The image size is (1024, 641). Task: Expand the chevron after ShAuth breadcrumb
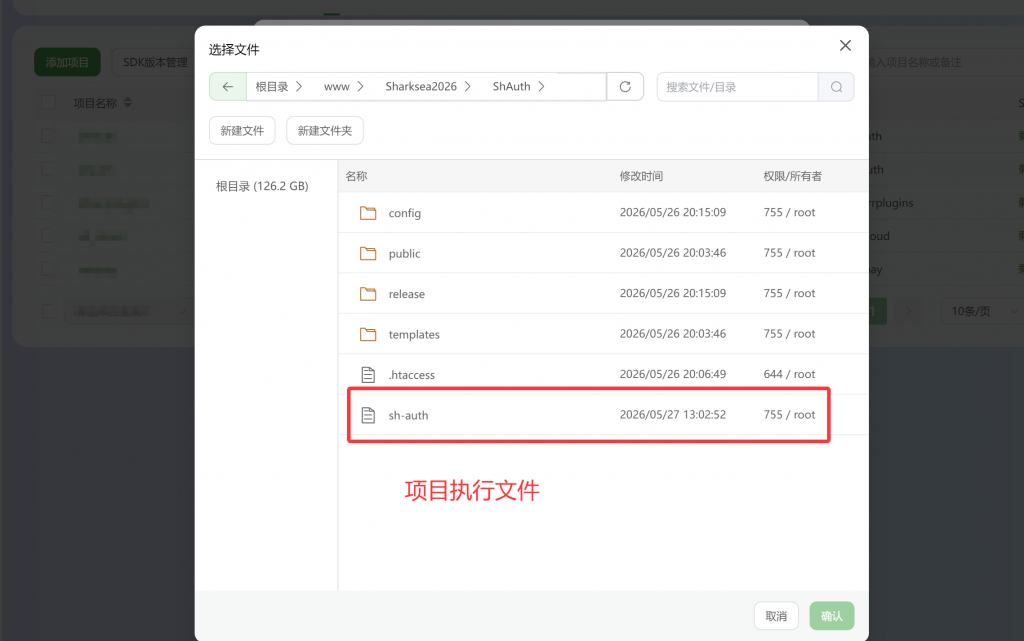pos(541,87)
